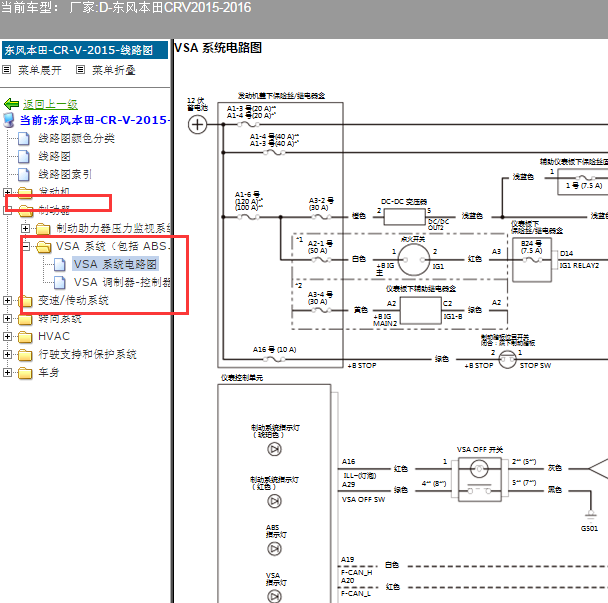The image size is (608, 603).
Task: Click document icon beside VSA 调制器-控制器
Action: [60, 282]
